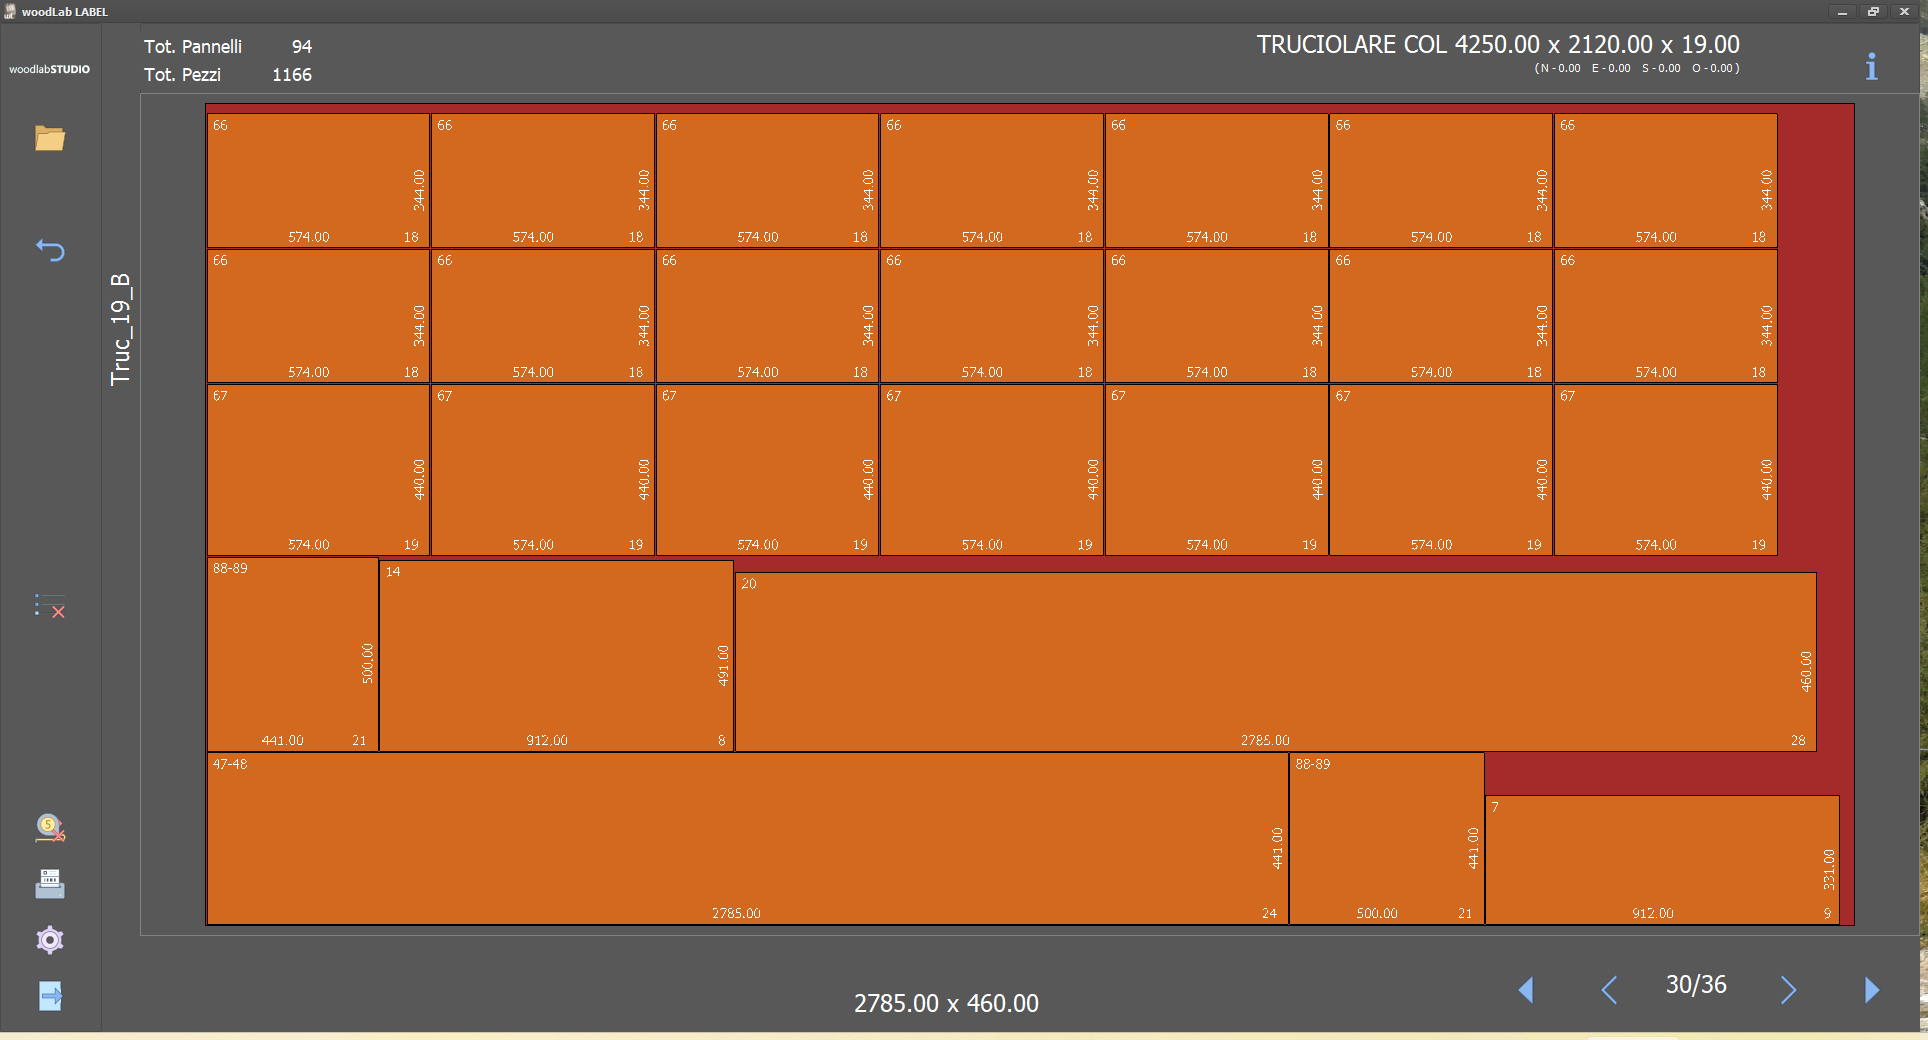Screen dimensions: 1928x1040
Task: Click the list with red X icon
Action: click(50, 606)
